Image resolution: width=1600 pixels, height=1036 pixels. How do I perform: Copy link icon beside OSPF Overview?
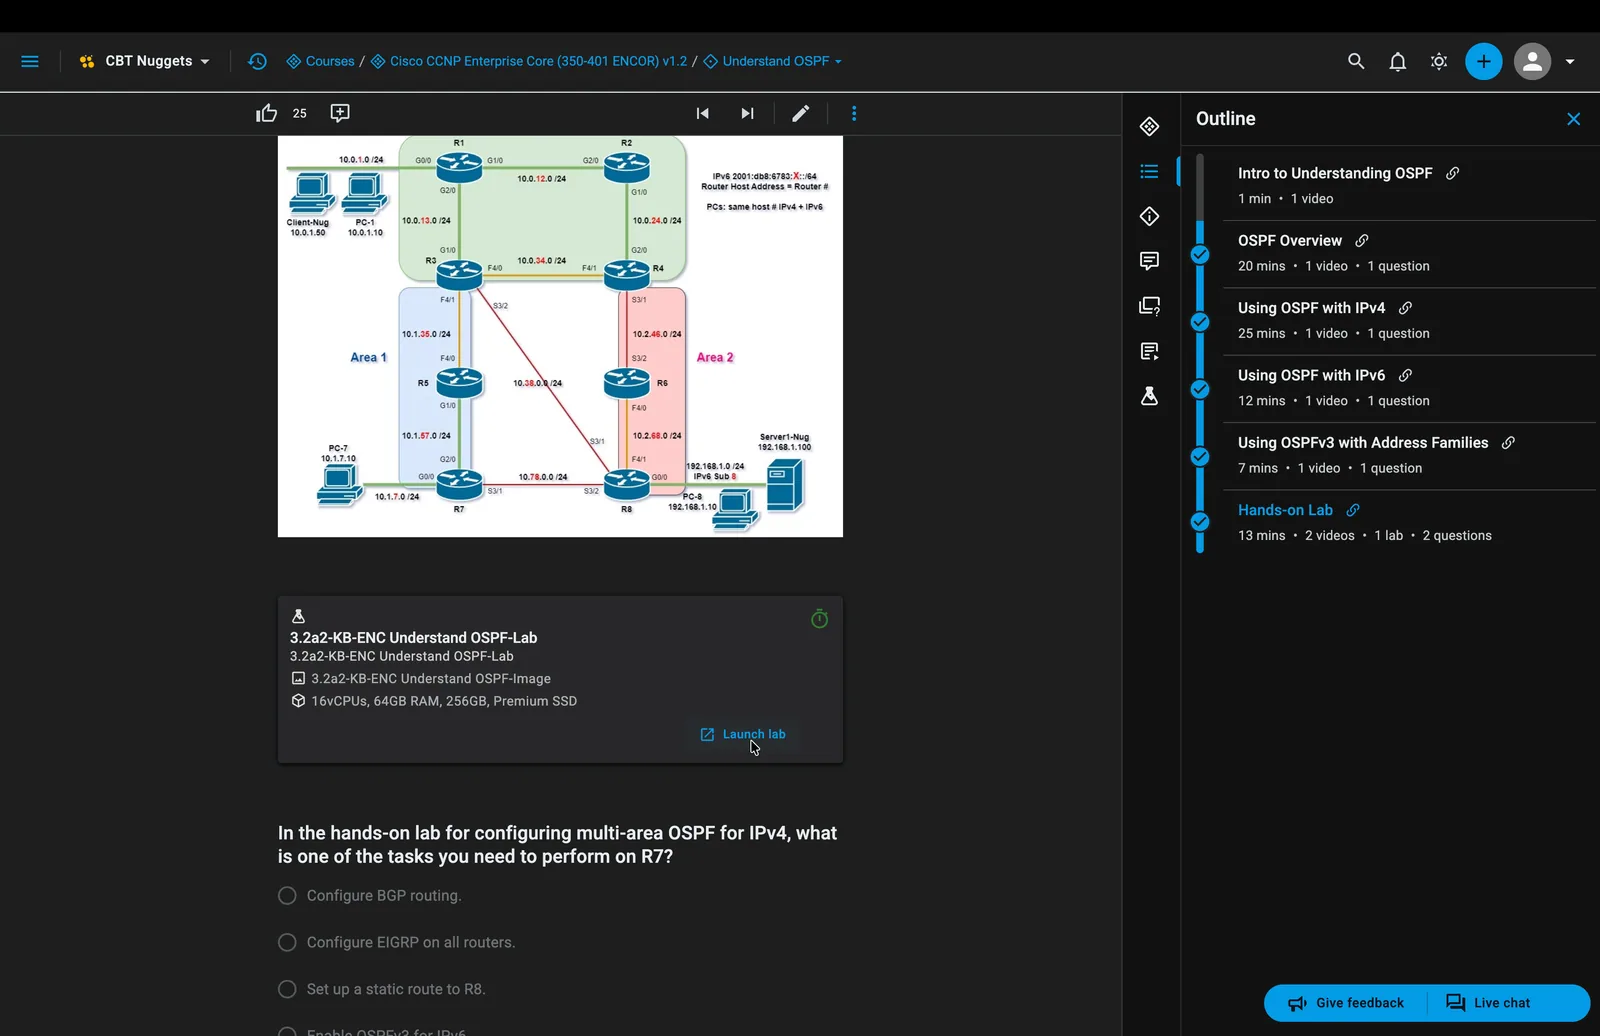point(1362,241)
